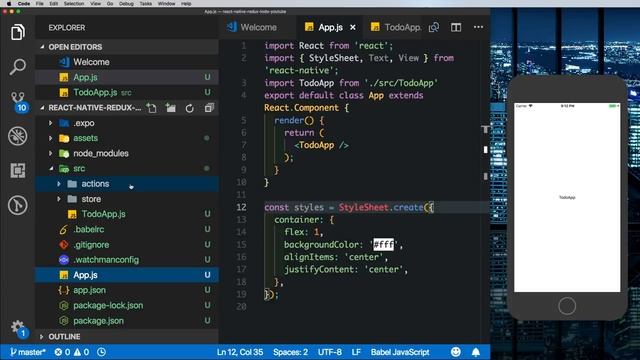640x360 pixels.
Task: Open the Selection menu
Action: point(74,3)
